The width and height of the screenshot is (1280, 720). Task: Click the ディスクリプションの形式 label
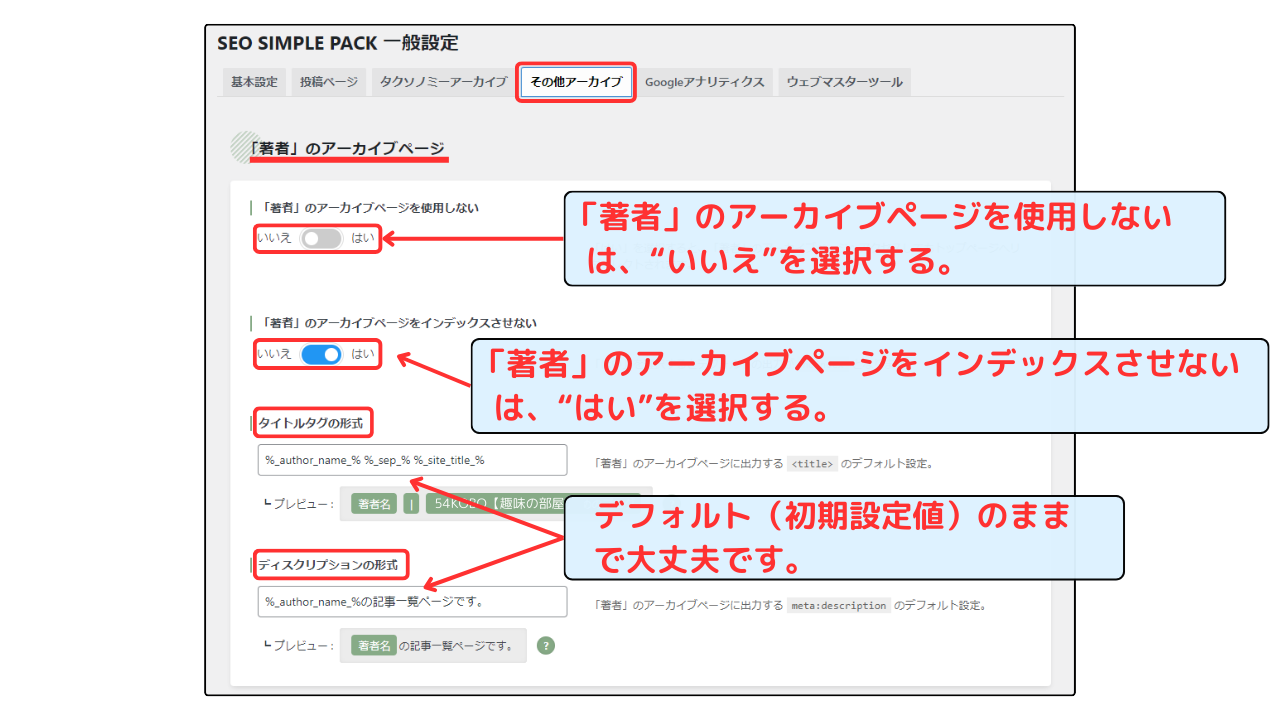(x=328, y=566)
